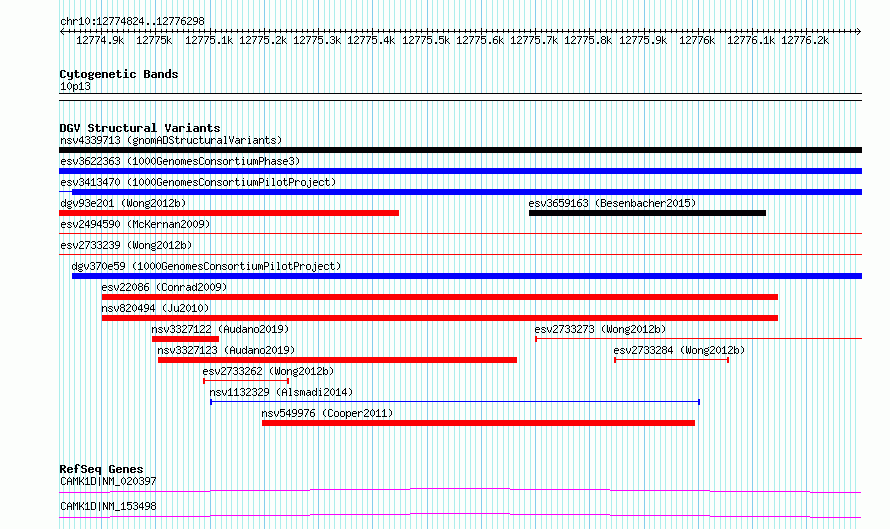Click the 12776.2k ruler tick label
890x529 pixels.
(x=805, y=40)
